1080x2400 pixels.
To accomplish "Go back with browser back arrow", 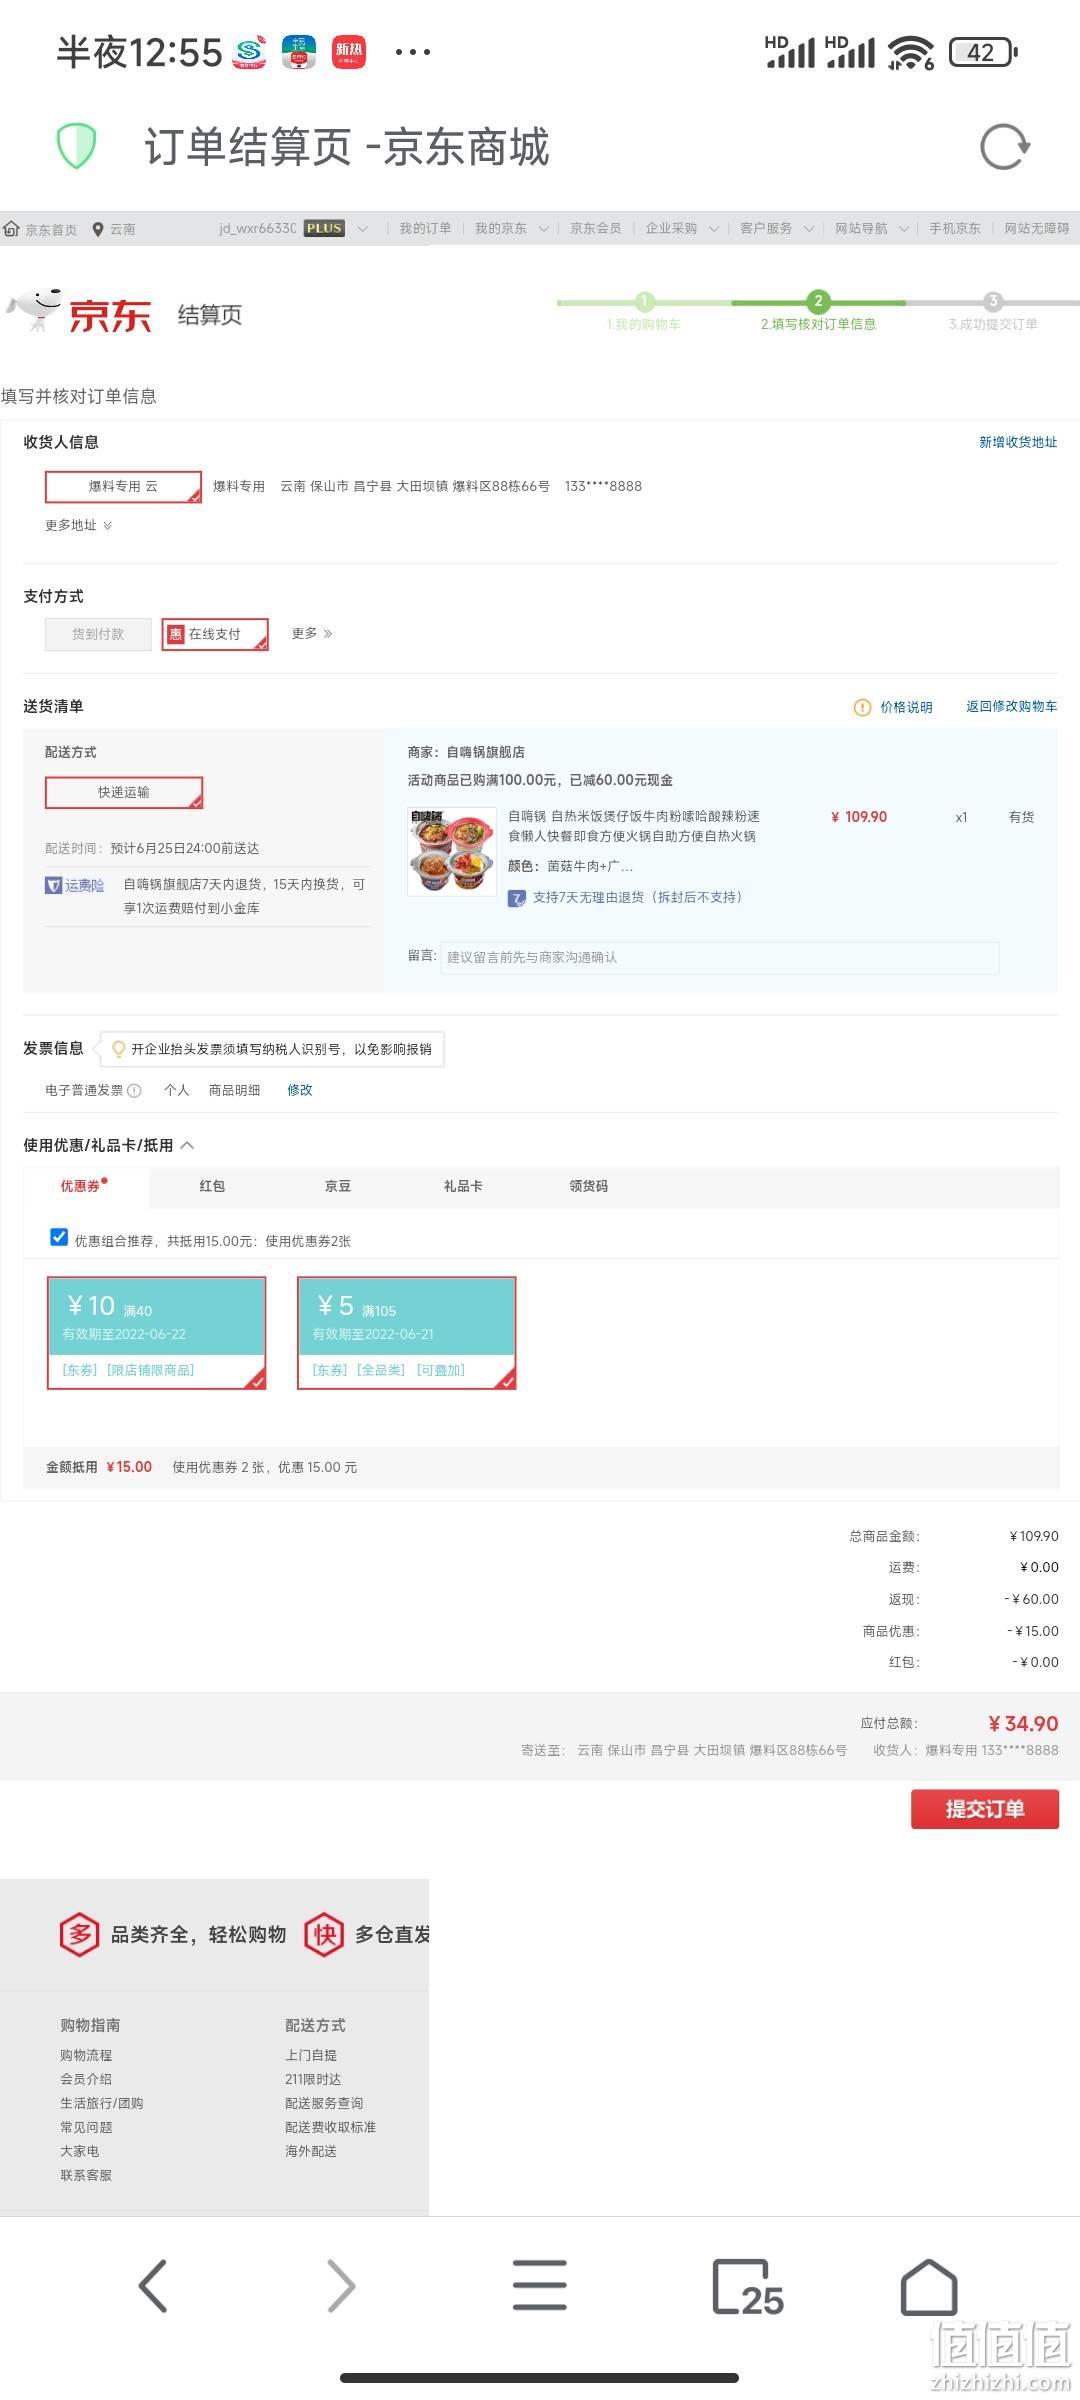I will pyautogui.click(x=152, y=2286).
